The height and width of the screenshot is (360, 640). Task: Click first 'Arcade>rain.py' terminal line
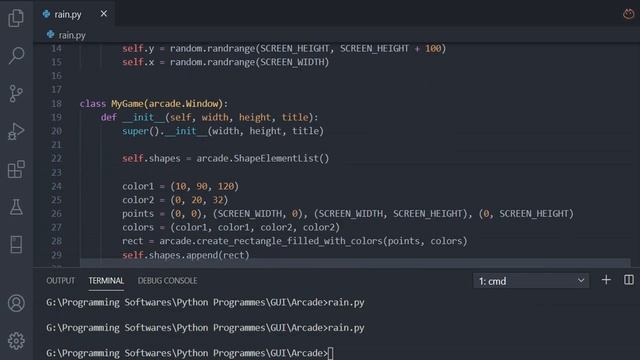tap(205, 302)
